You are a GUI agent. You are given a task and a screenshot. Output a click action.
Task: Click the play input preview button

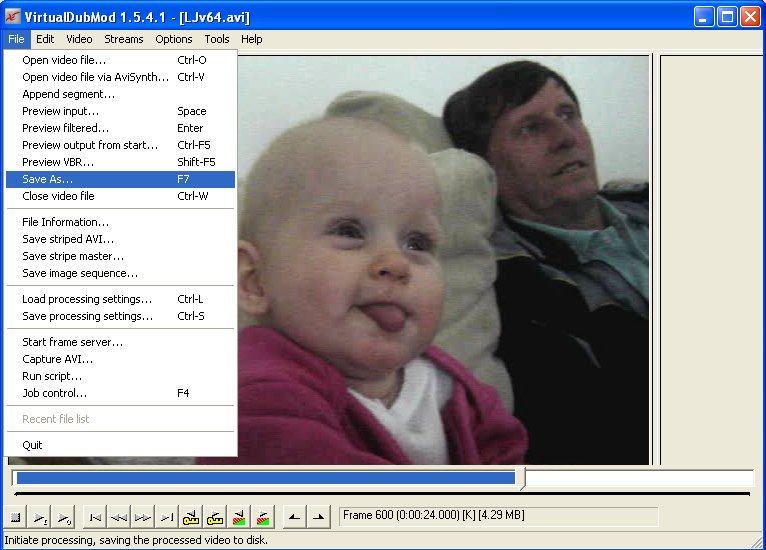[x=40, y=517]
